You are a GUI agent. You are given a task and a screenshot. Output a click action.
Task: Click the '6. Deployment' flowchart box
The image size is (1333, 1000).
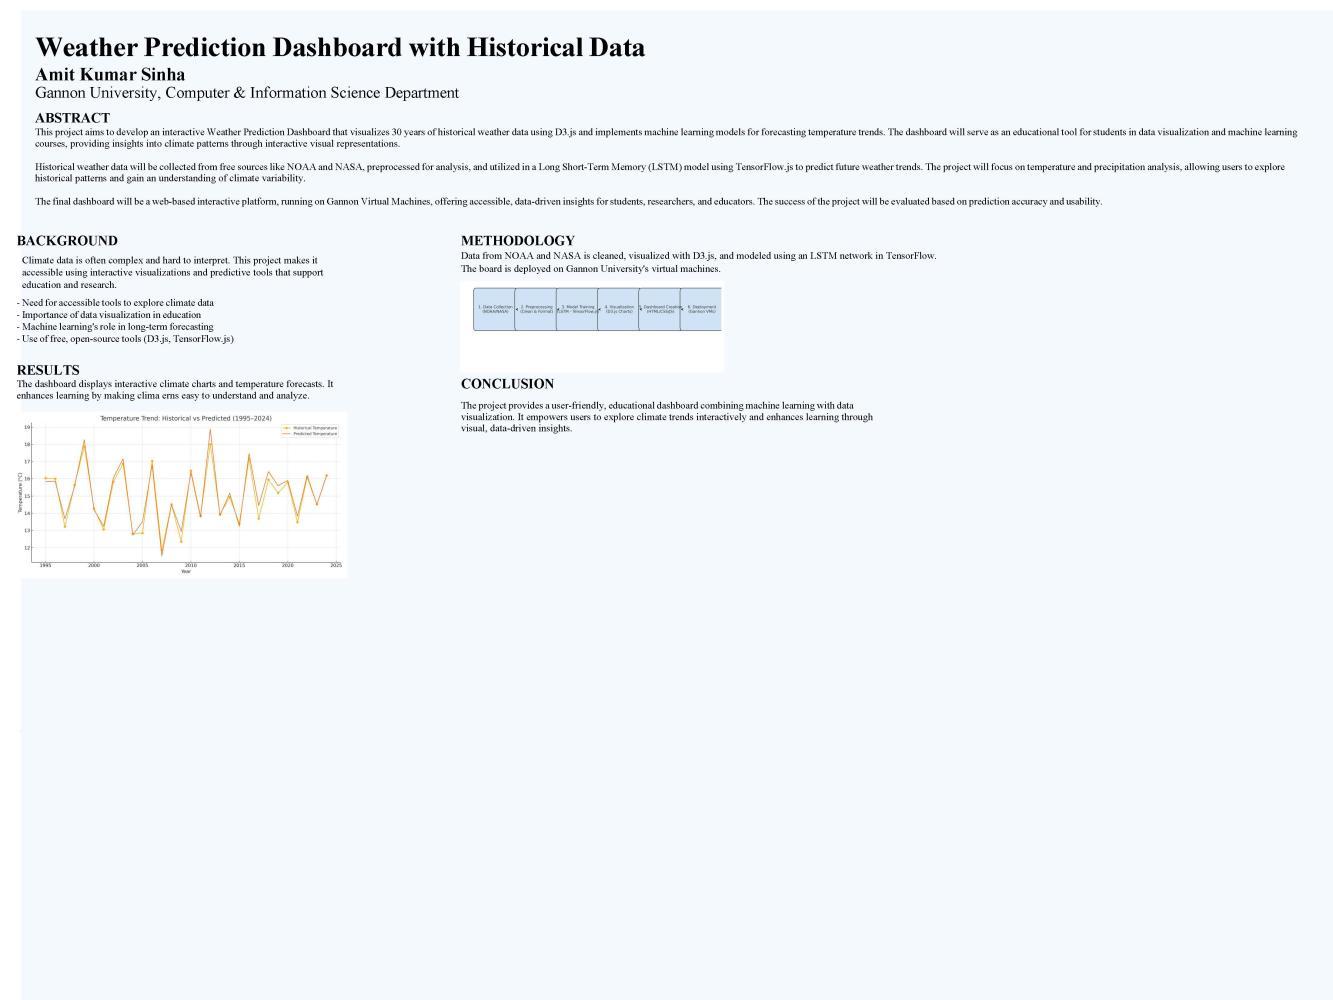click(x=701, y=310)
